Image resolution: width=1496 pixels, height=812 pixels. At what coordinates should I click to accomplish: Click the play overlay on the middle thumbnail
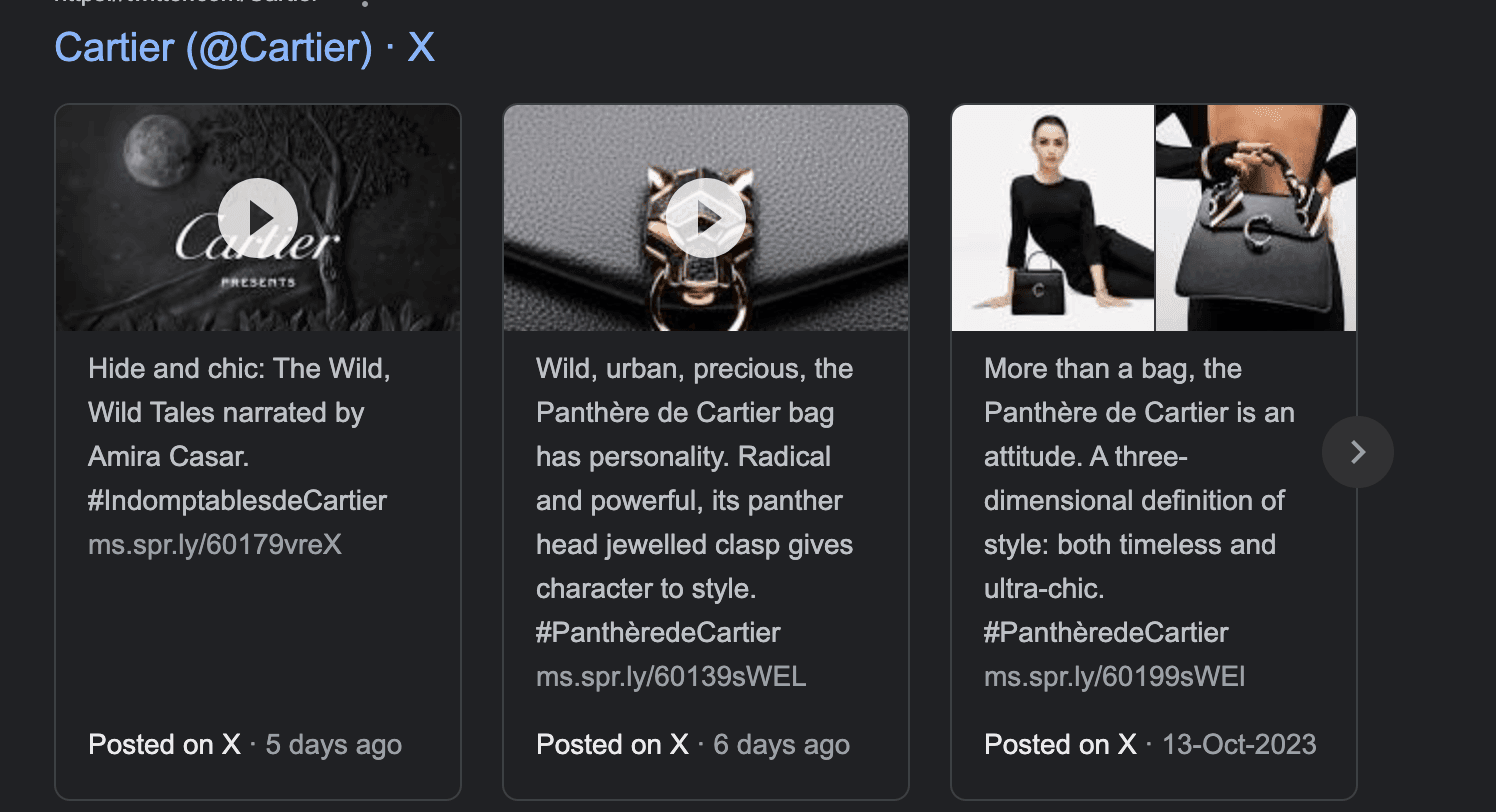706,218
